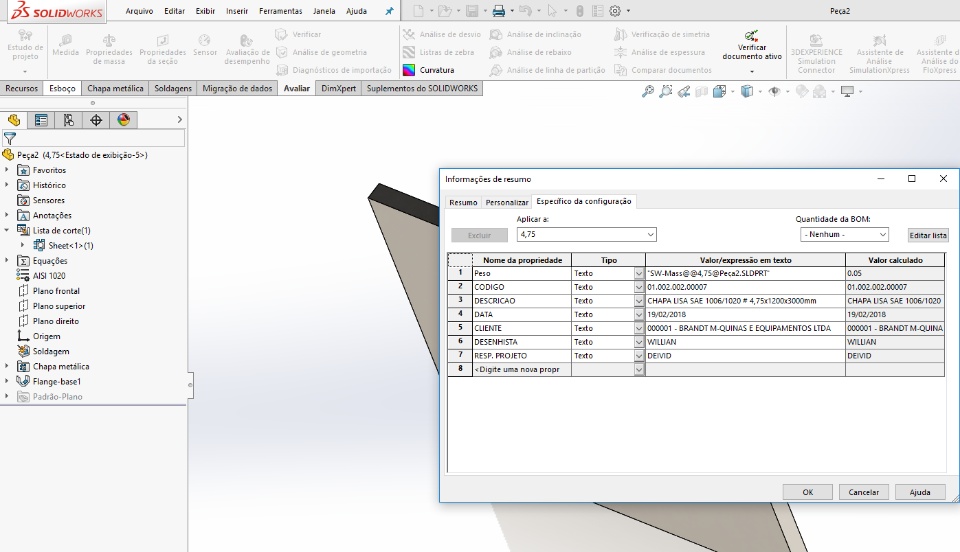Click OK in the summary dialog
Viewport: 960px width, 552px height.
tap(808, 492)
